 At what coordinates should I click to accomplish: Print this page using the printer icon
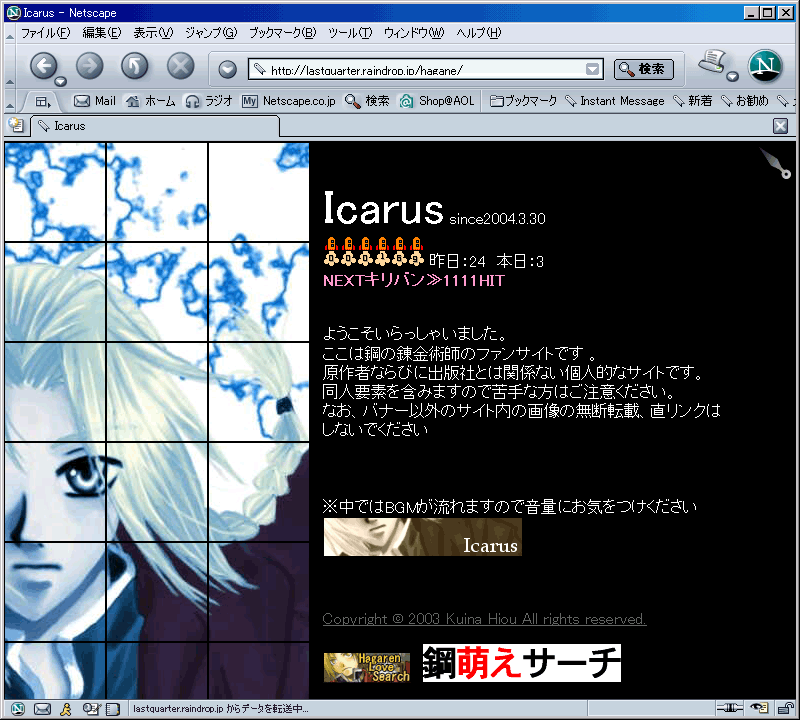tap(713, 62)
